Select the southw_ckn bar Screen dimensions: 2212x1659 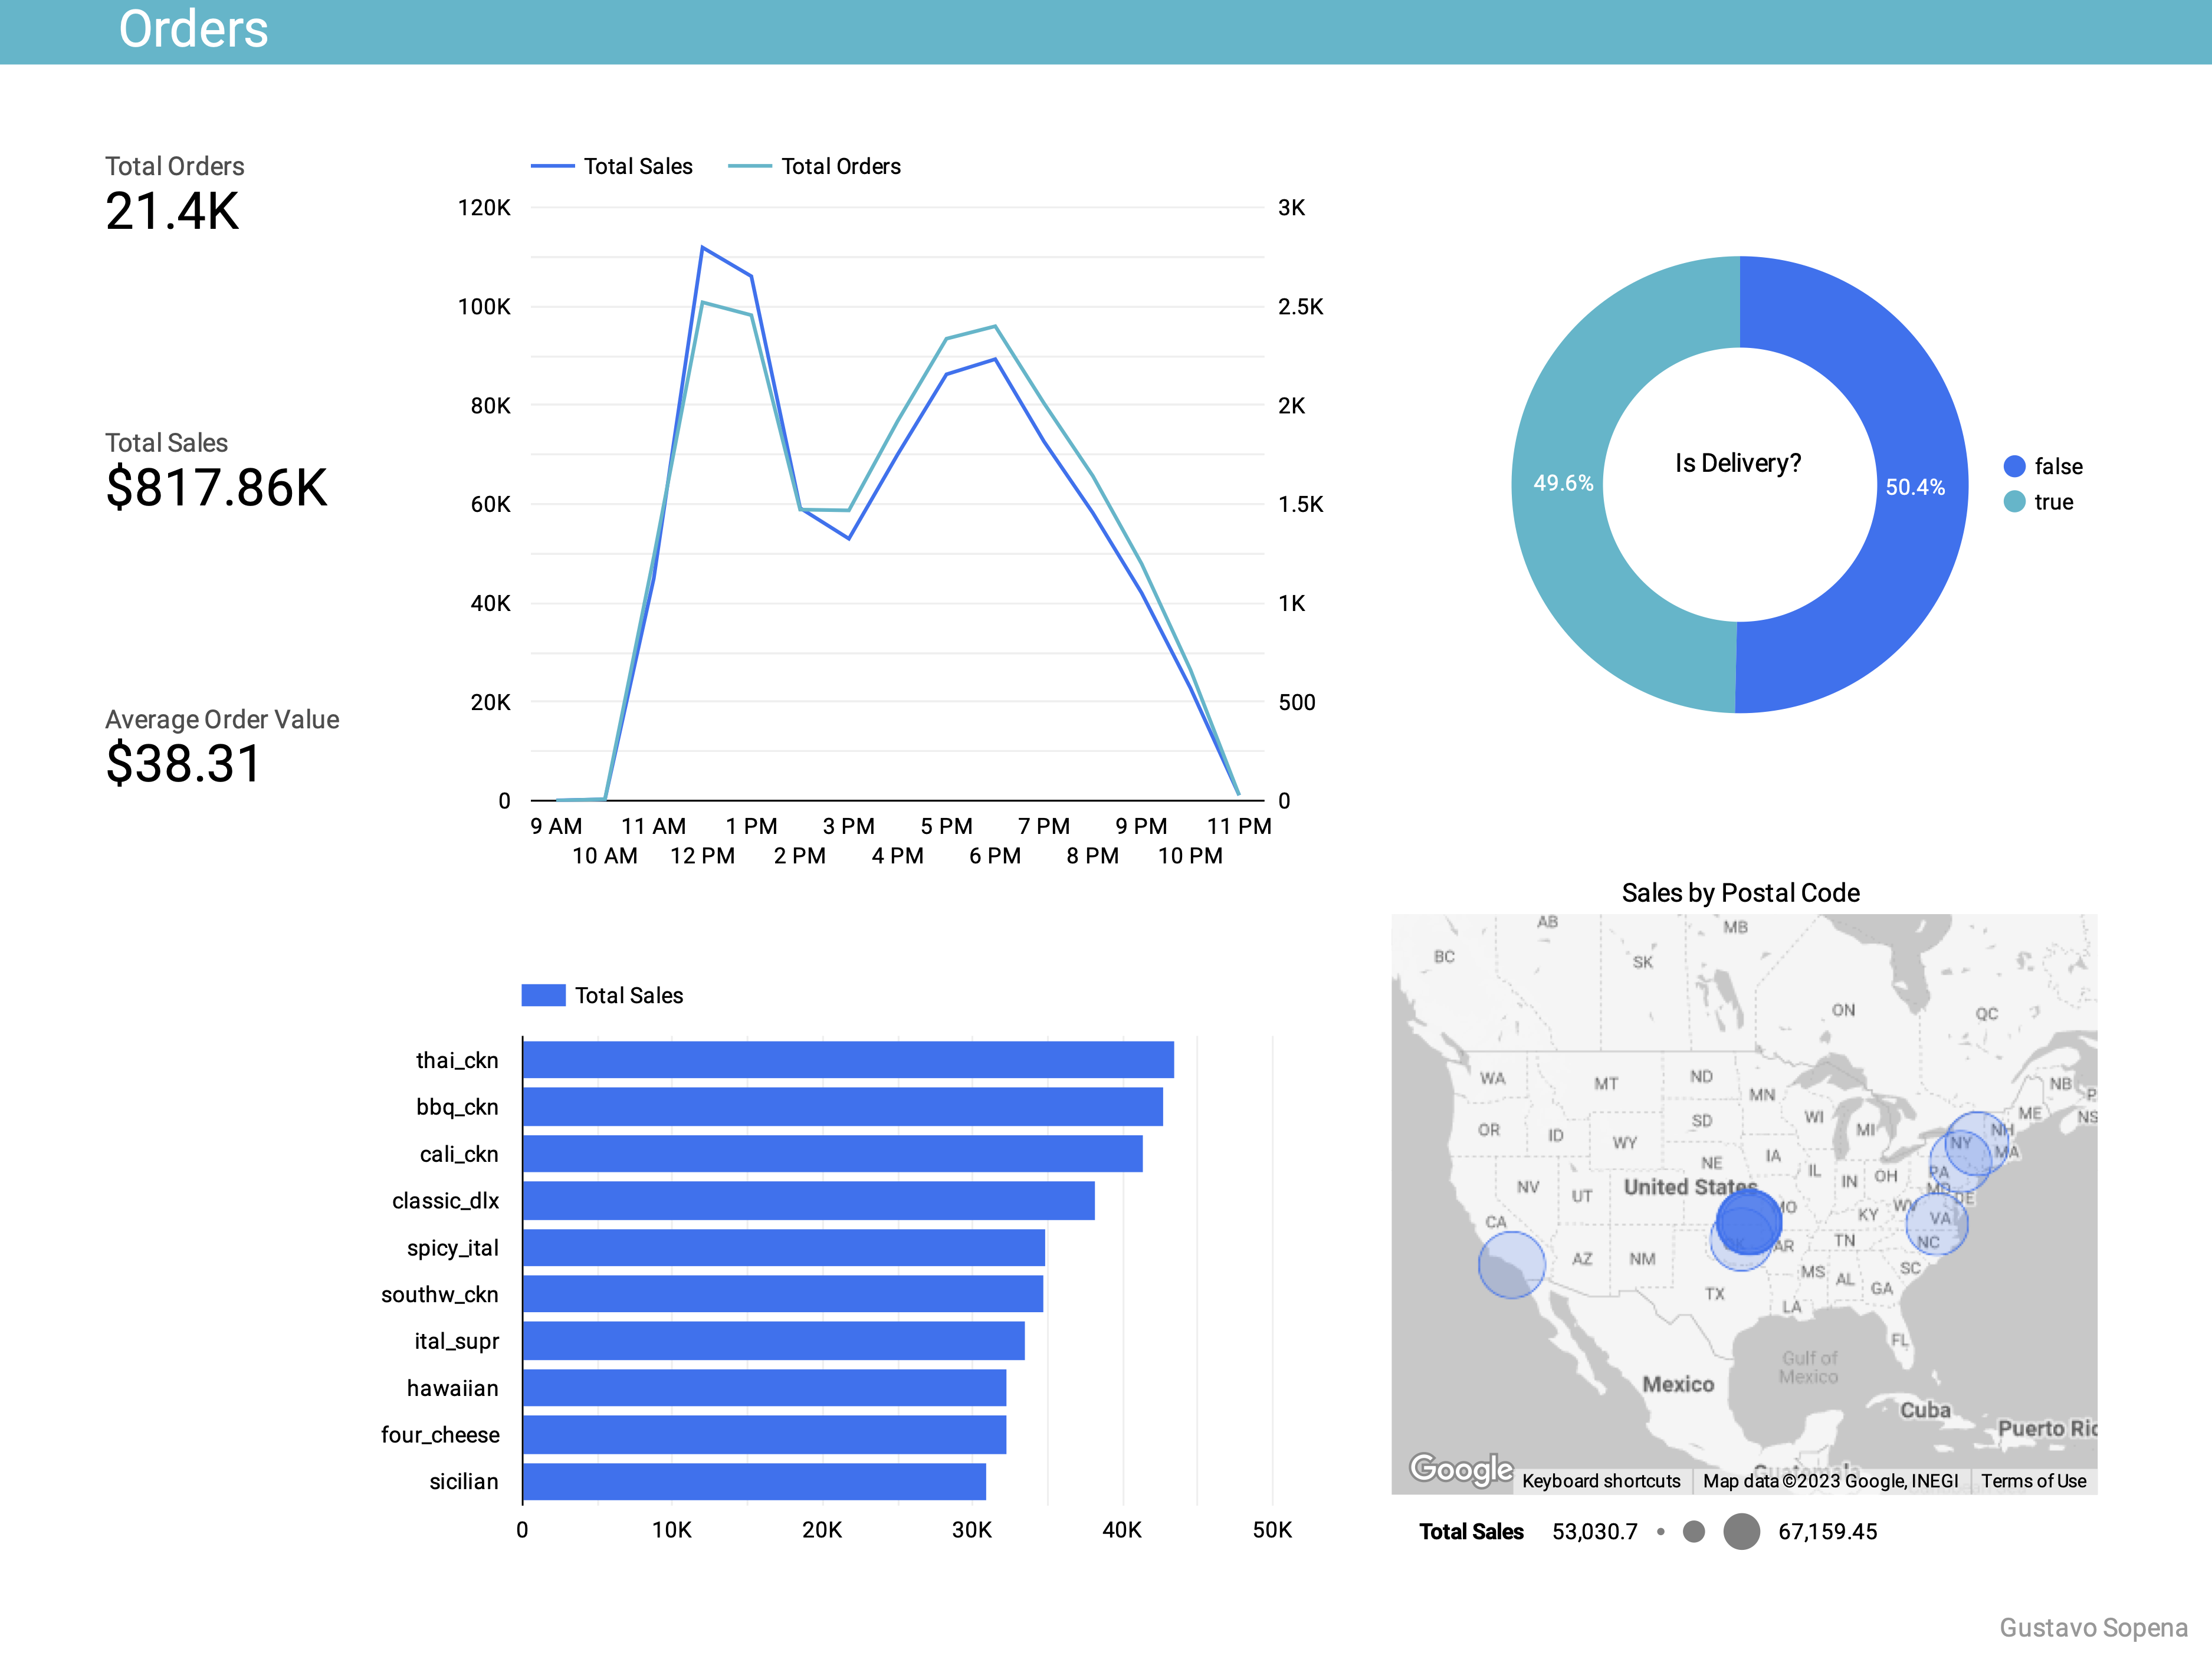pos(783,1294)
